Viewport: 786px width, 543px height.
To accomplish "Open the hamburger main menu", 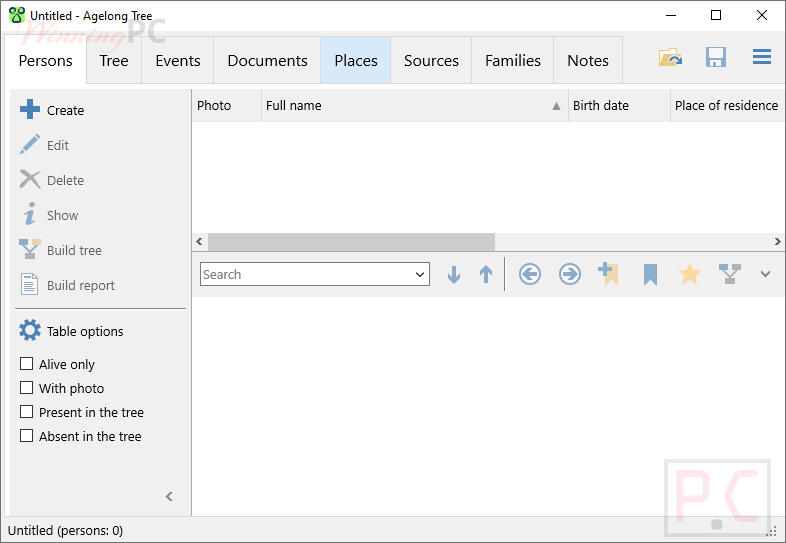I will pyautogui.click(x=761, y=57).
